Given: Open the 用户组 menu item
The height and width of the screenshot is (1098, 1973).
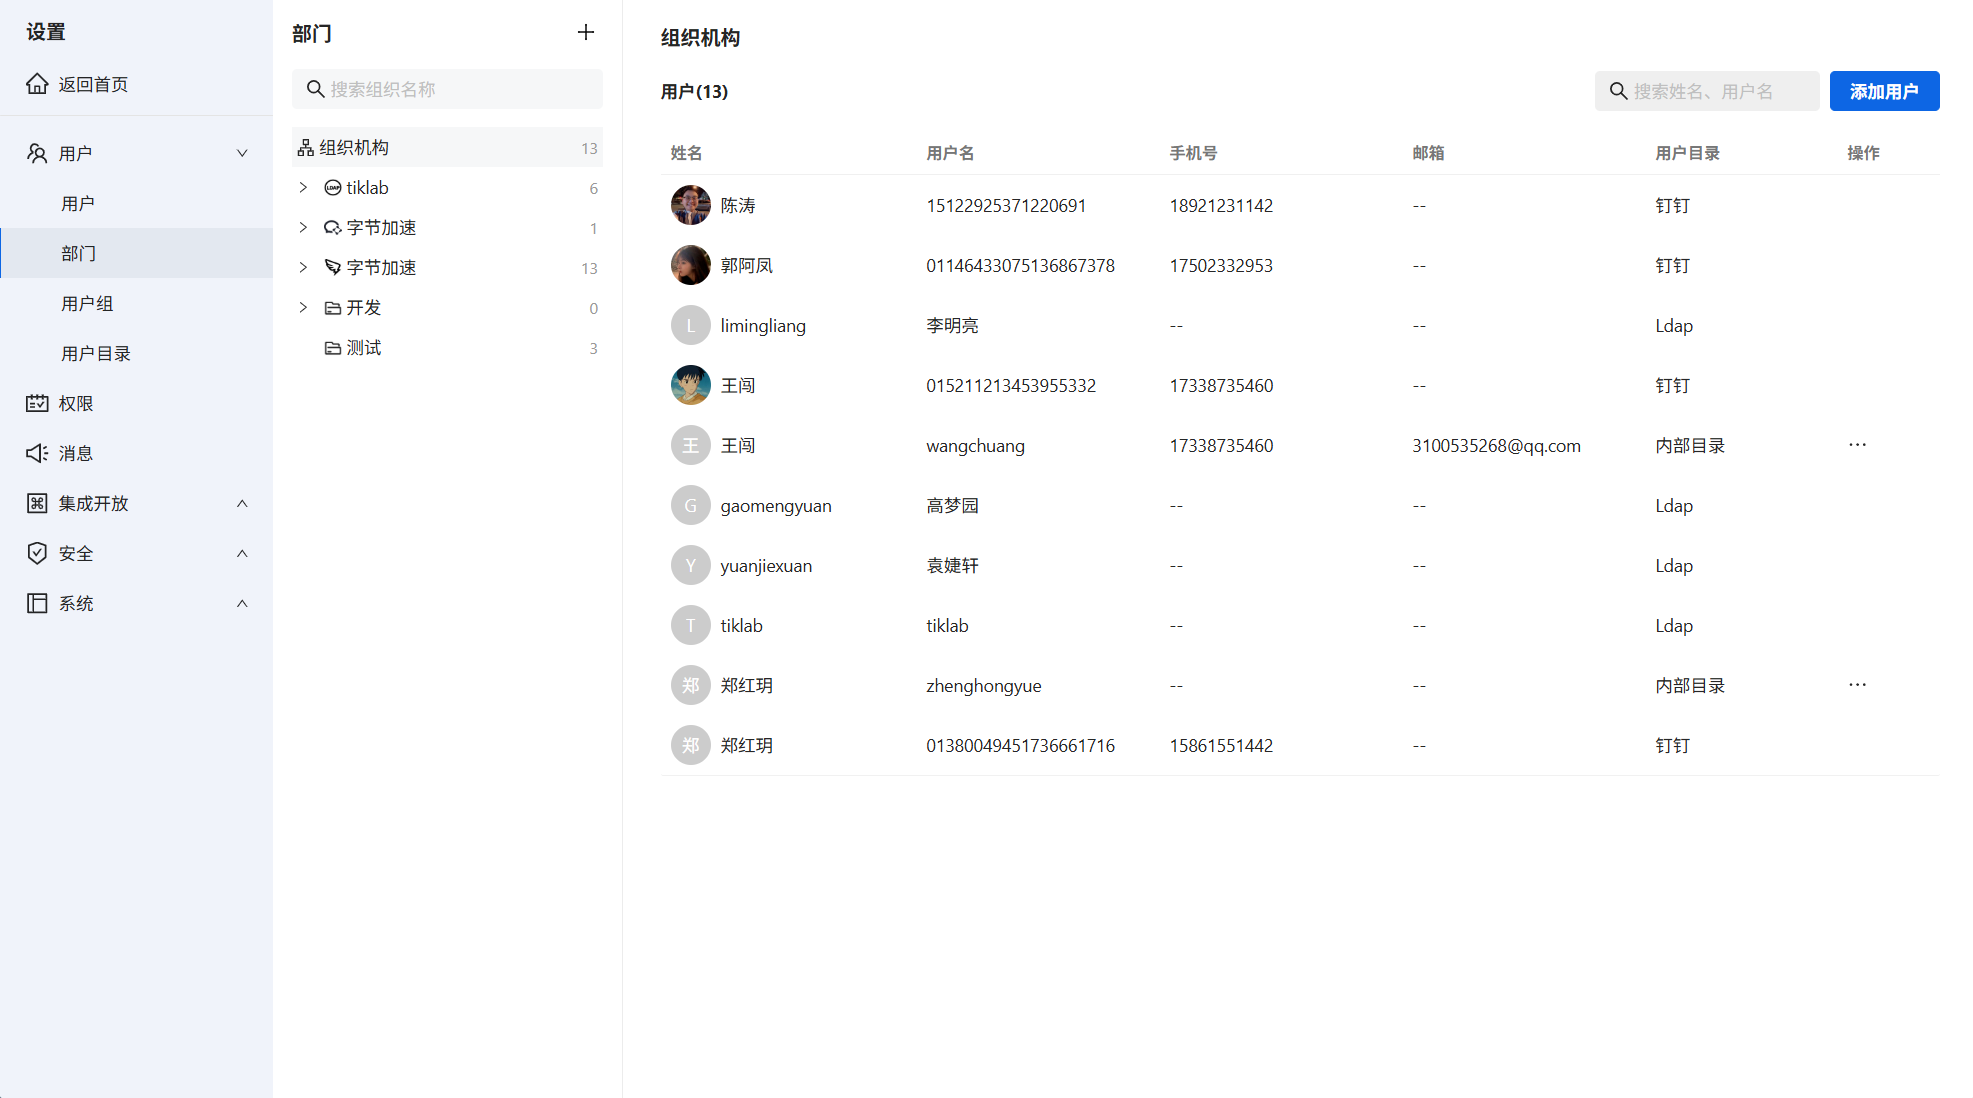Looking at the screenshot, I should (87, 303).
